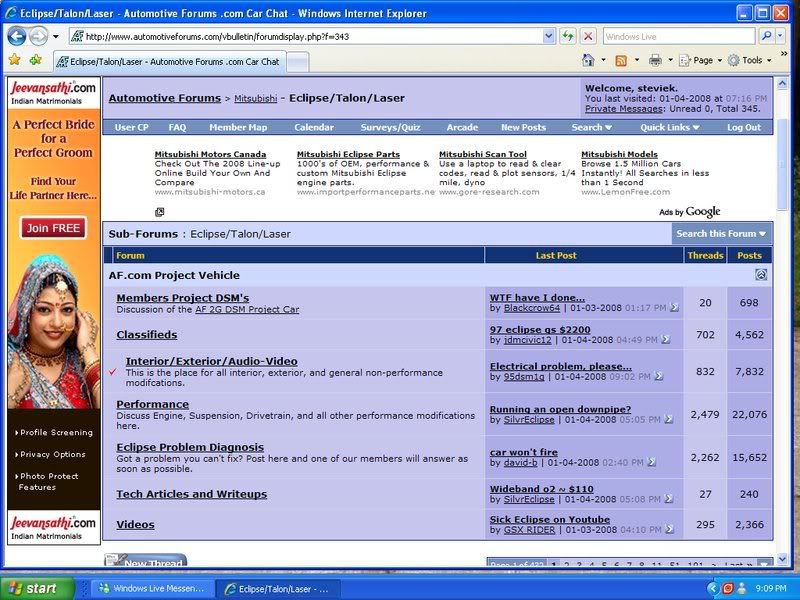Open the IE Tools dropdown menu
Screen dimensions: 800x600
(750, 60)
